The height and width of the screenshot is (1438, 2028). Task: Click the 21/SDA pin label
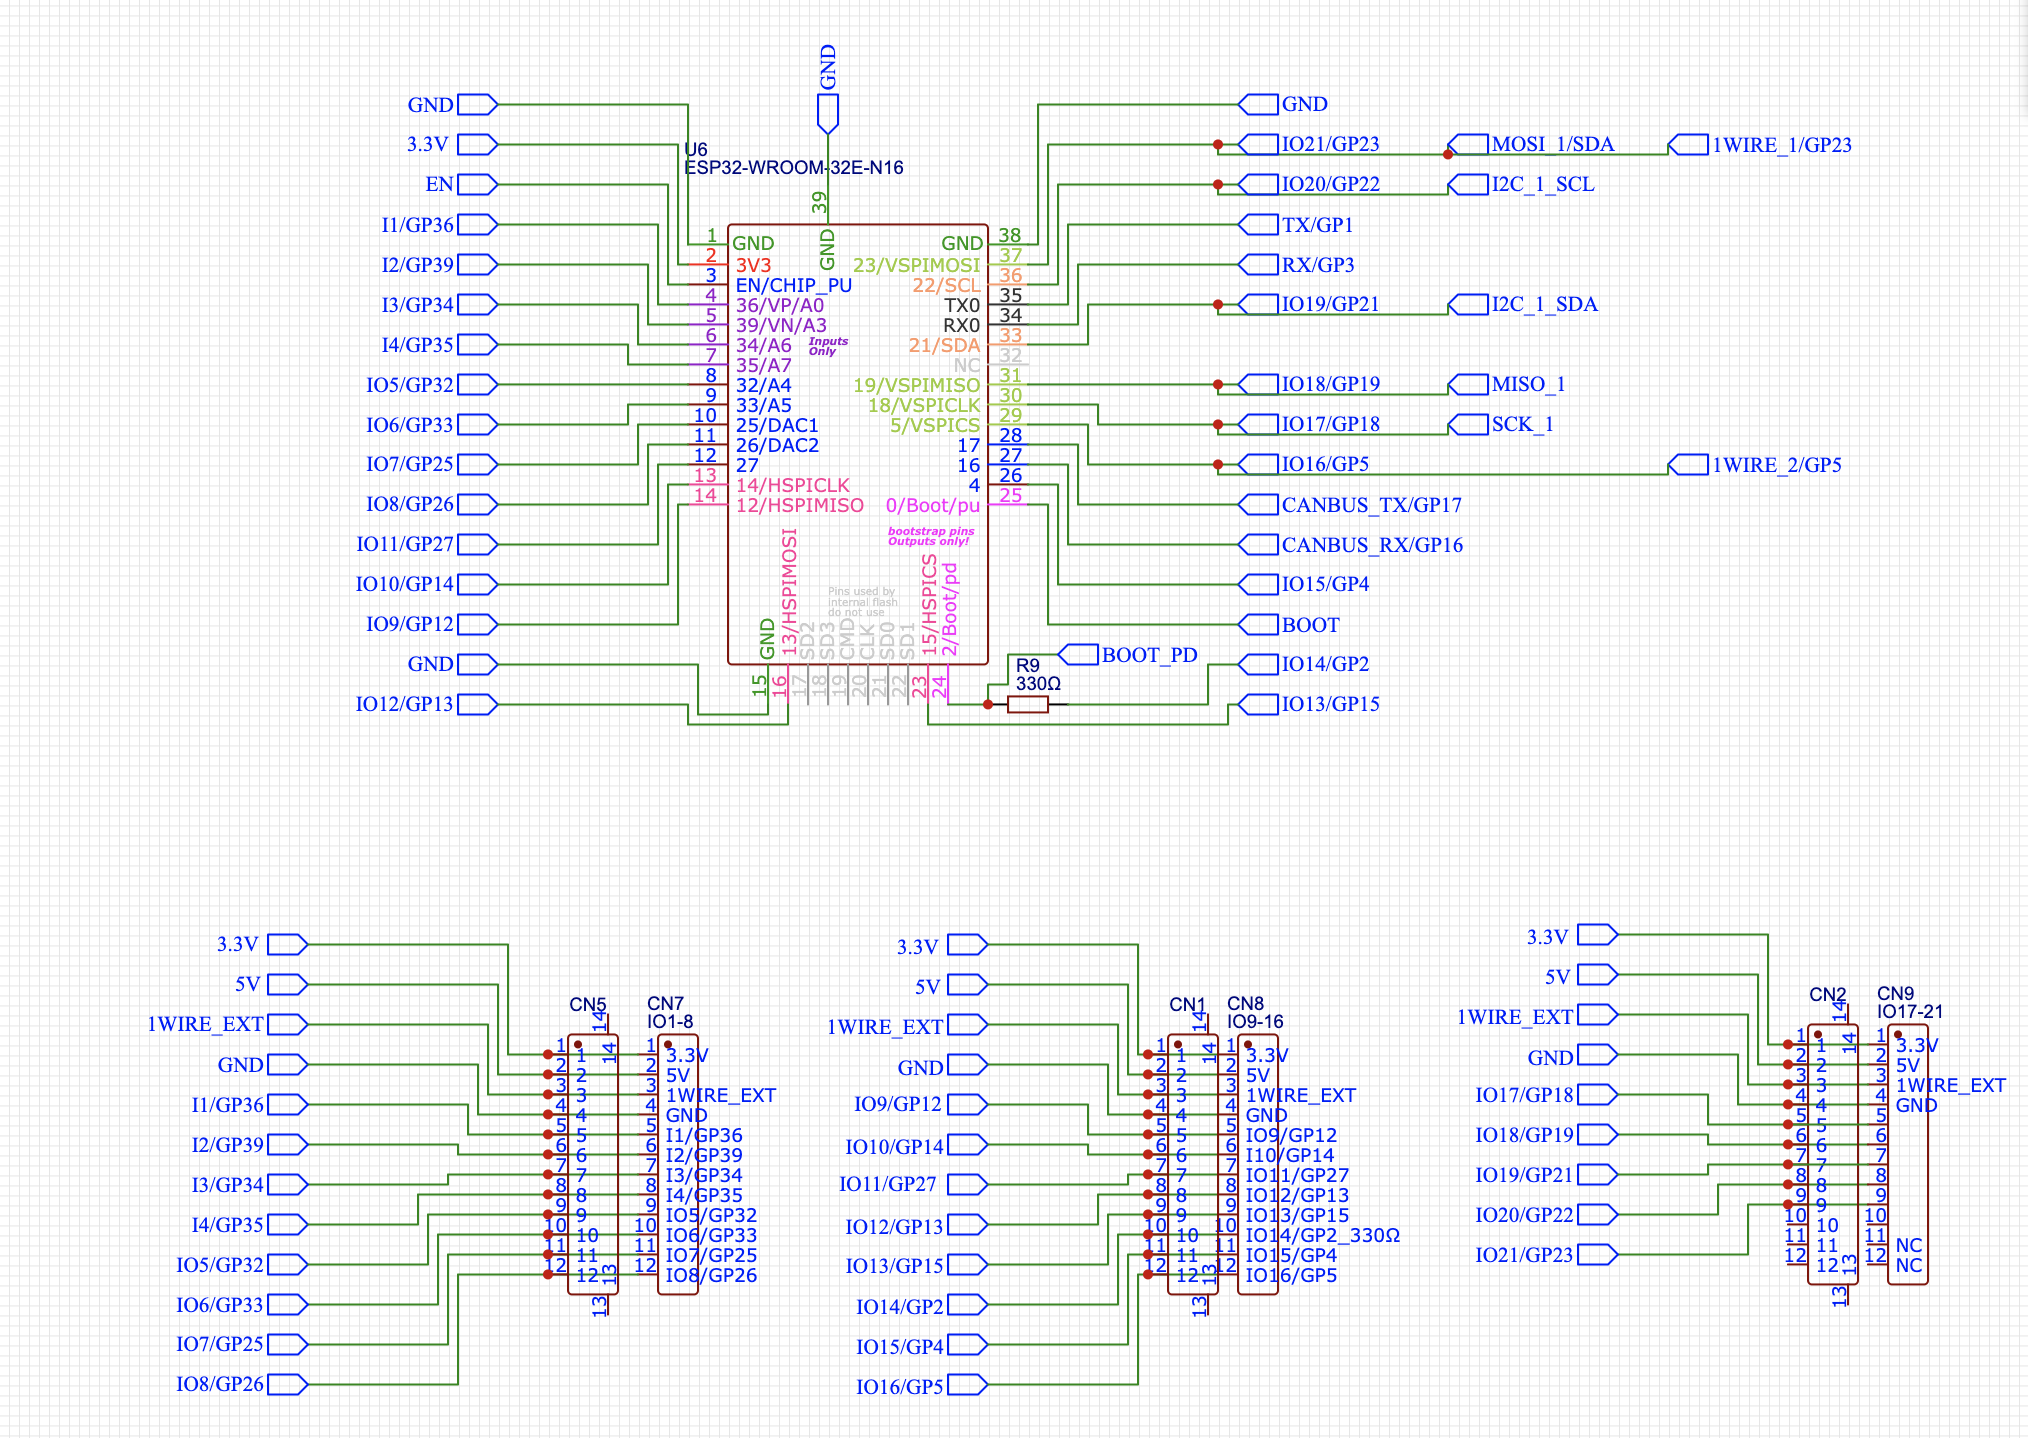[944, 345]
